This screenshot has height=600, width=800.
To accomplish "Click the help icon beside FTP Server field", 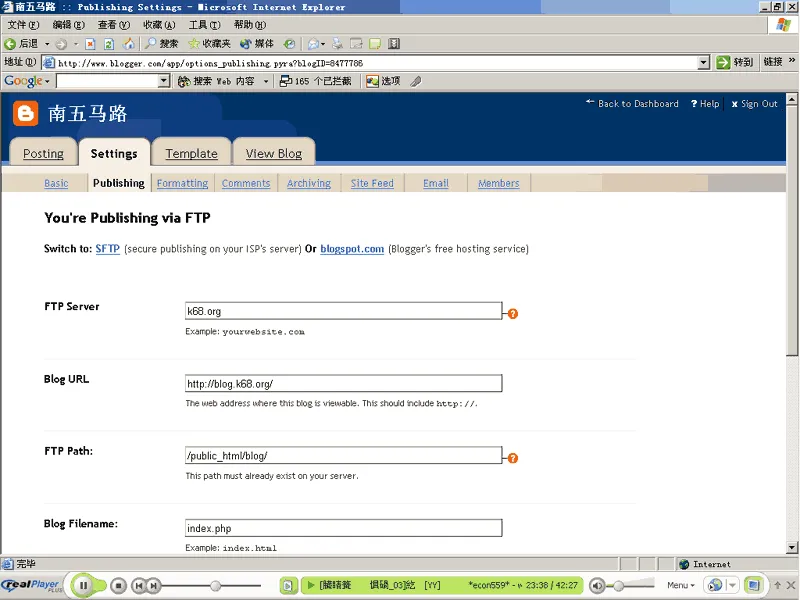I will tap(513, 313).
